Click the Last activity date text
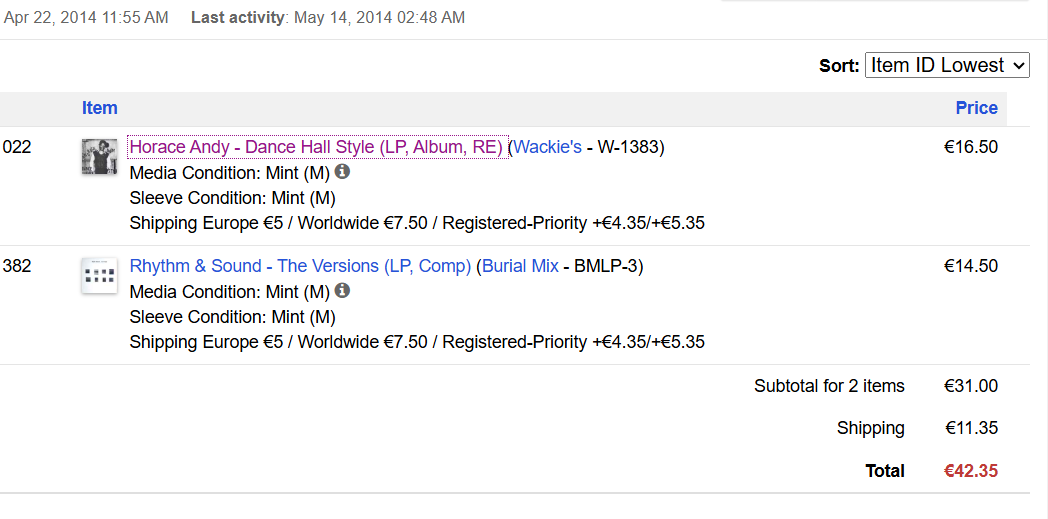This screenshot has width=1048, height=519. pyautogui.click(x=379, y=18)
